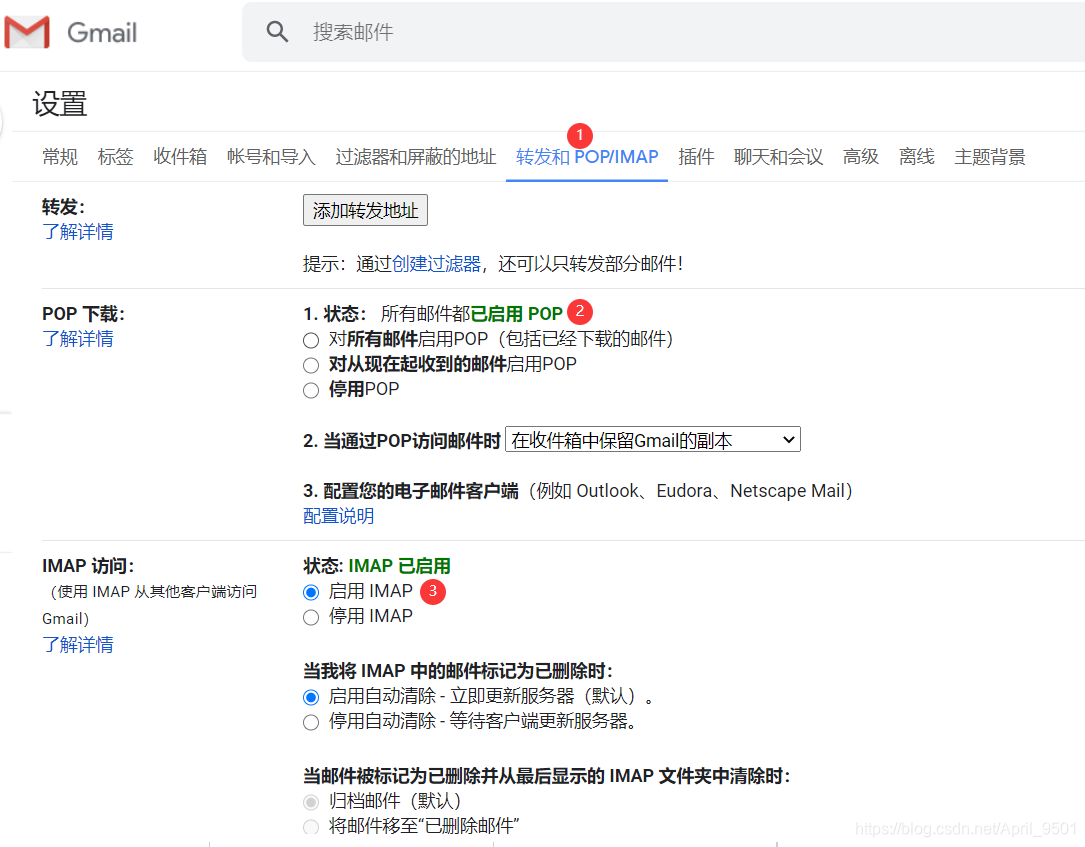Choose 启用自动清除 - 立即更新服务器 option
This screenshot has width=1085, height=847.
311,698
